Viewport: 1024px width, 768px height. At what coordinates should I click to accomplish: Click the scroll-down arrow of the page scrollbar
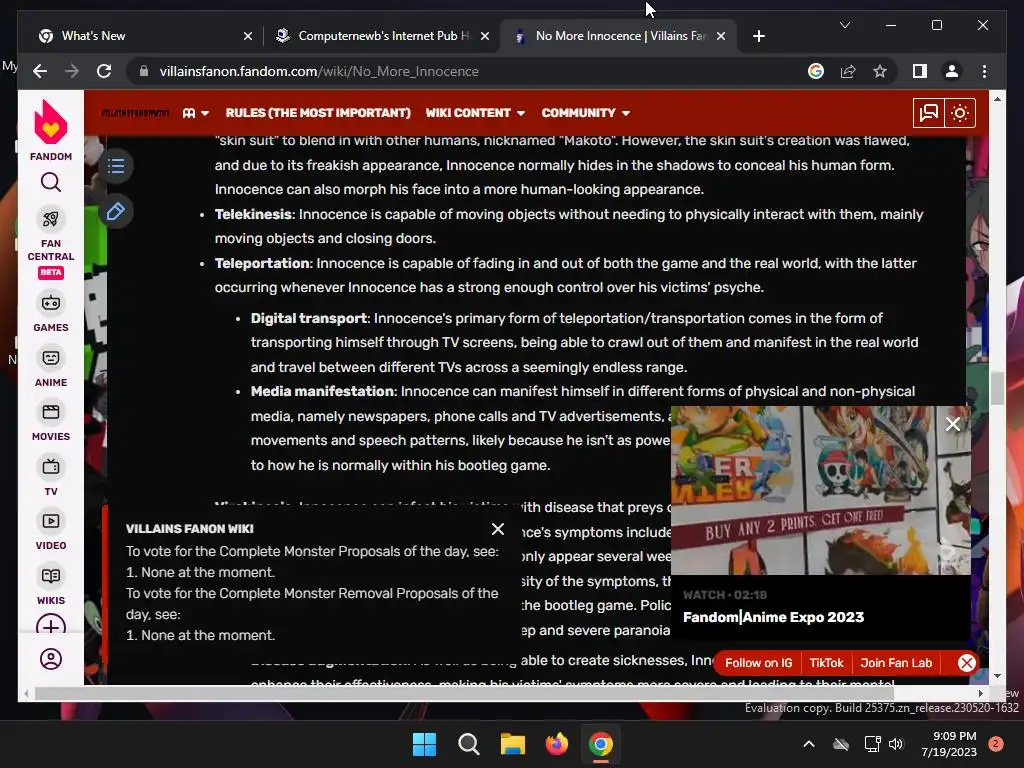(997, 676)
